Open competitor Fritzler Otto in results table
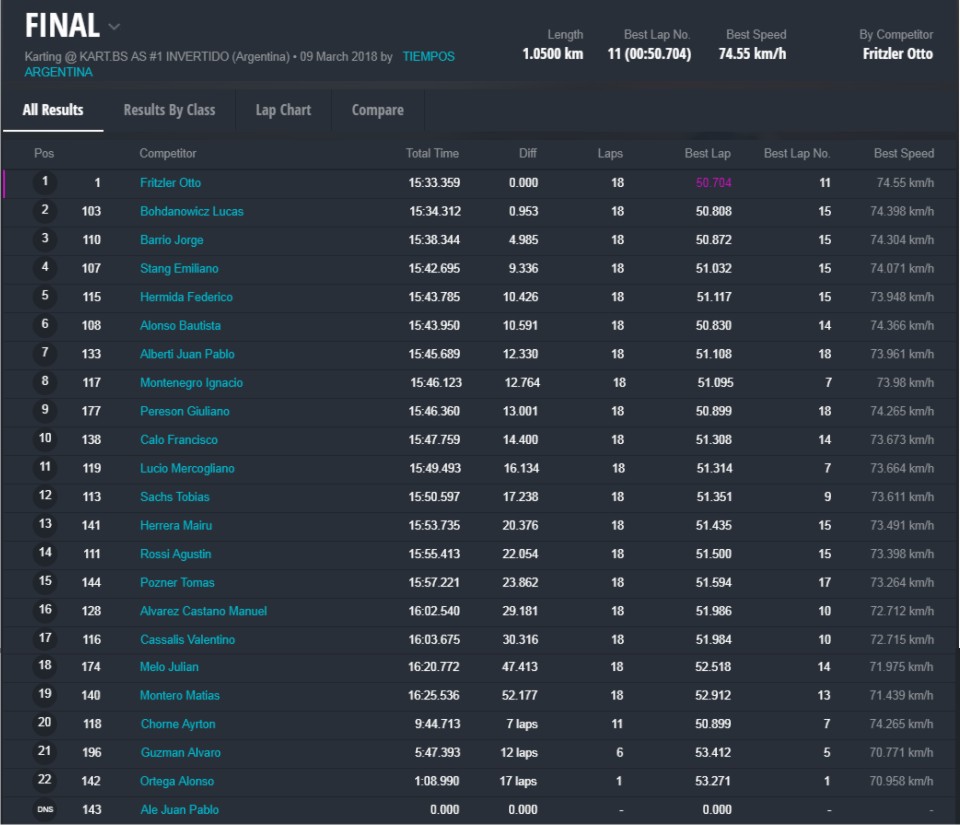 pyautogui.click(x=170, y=183)
